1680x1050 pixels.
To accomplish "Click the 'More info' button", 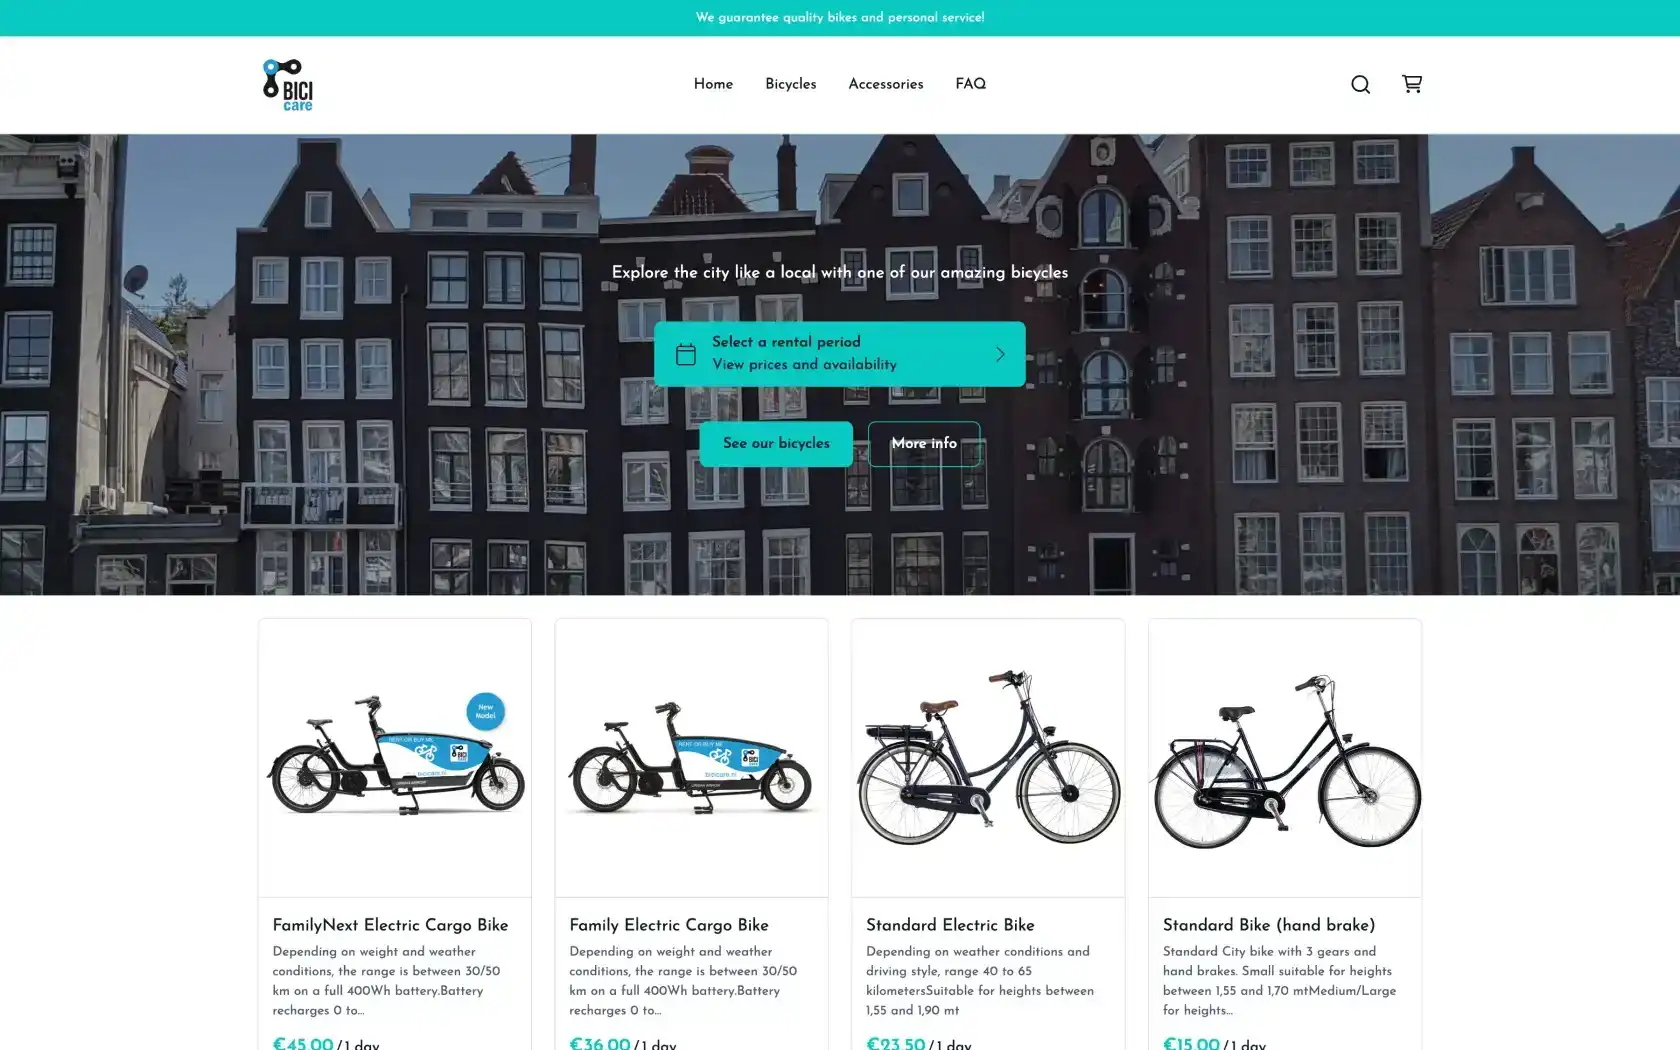I will point(924,443).
